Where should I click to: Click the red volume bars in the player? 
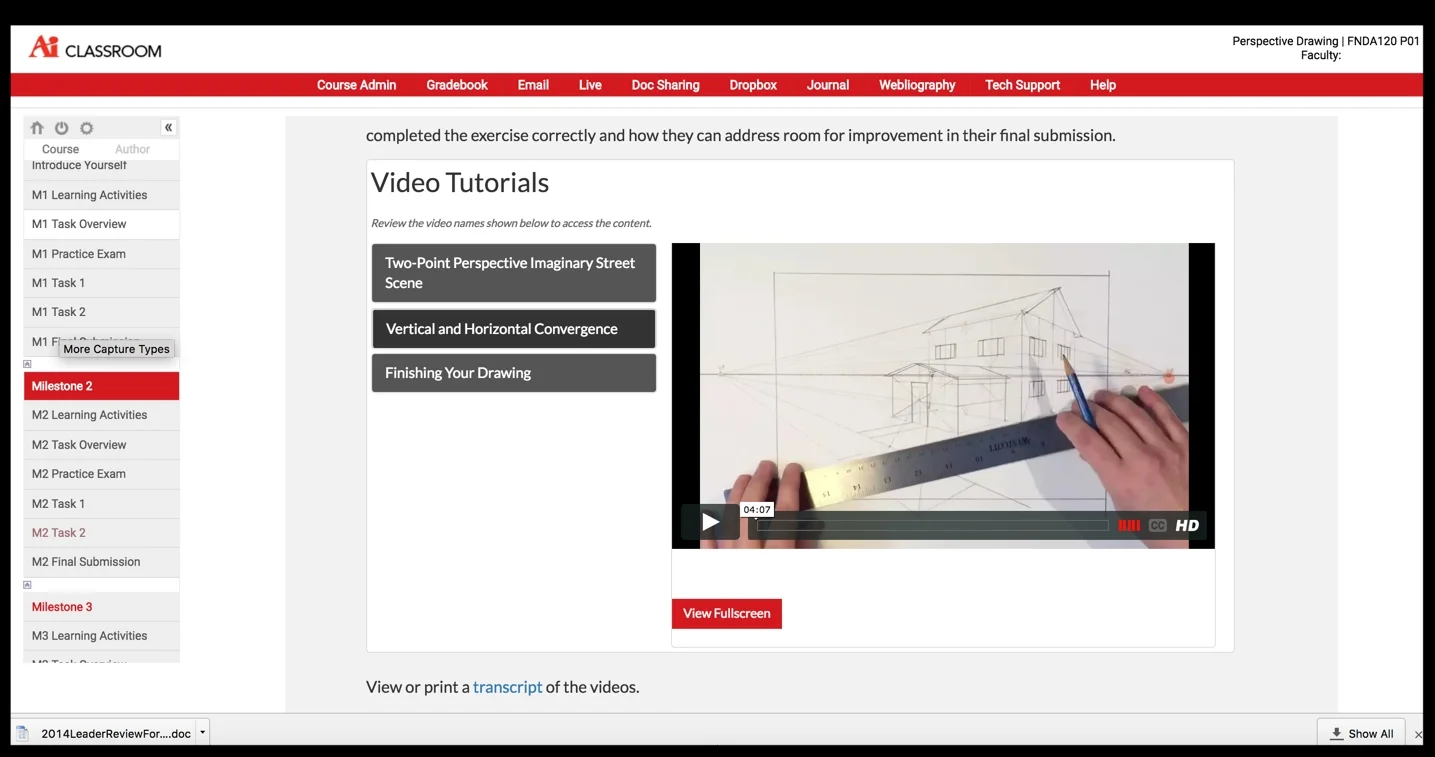[x=1128, y=524]
